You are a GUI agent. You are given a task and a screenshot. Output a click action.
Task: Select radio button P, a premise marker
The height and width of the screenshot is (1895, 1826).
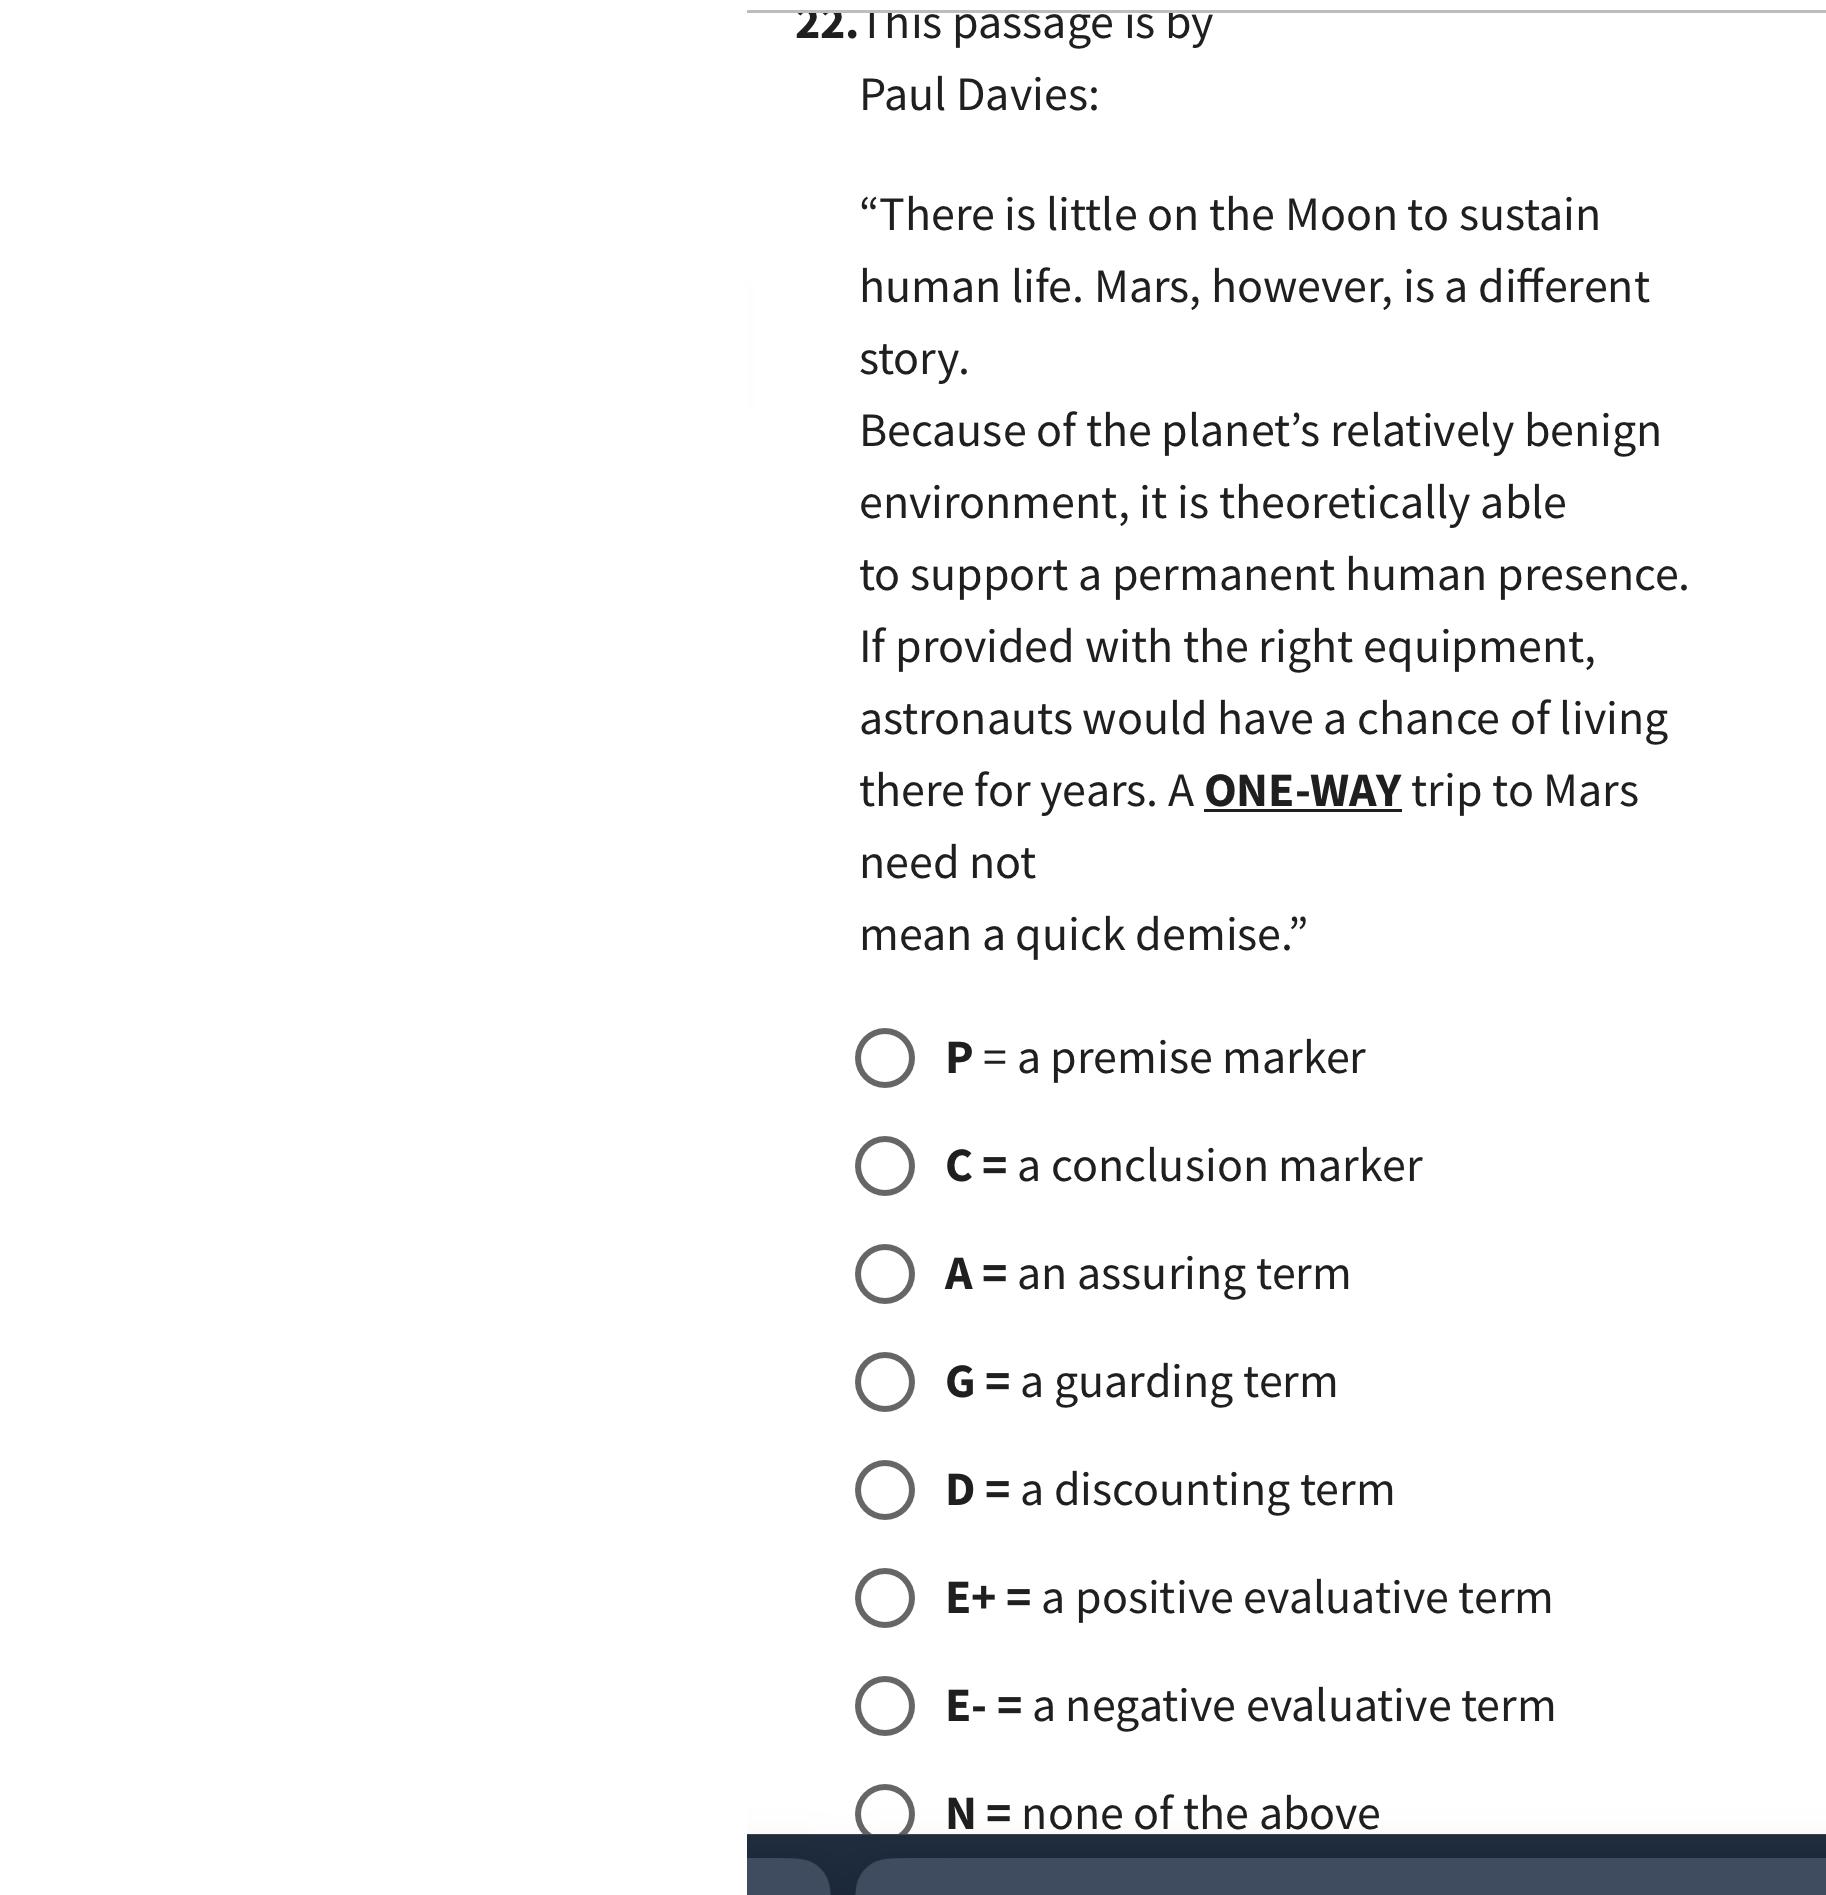pyautogui.click(x=884, y=1056)
